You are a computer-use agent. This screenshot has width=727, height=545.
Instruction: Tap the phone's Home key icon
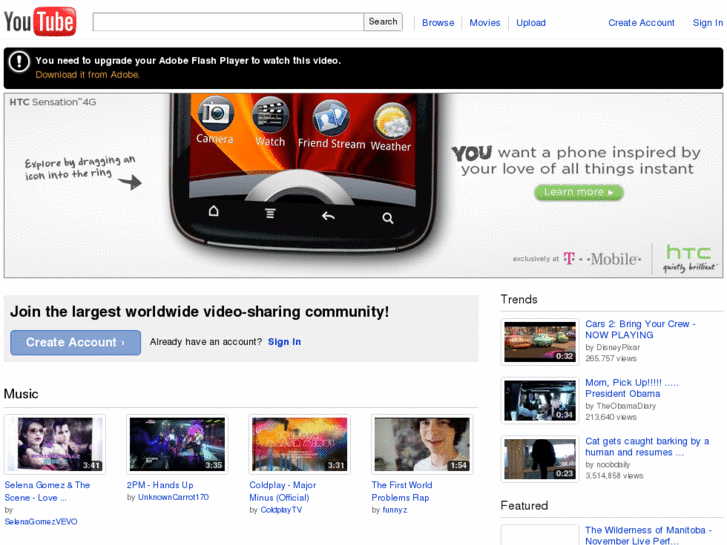[x=213, y=212]
